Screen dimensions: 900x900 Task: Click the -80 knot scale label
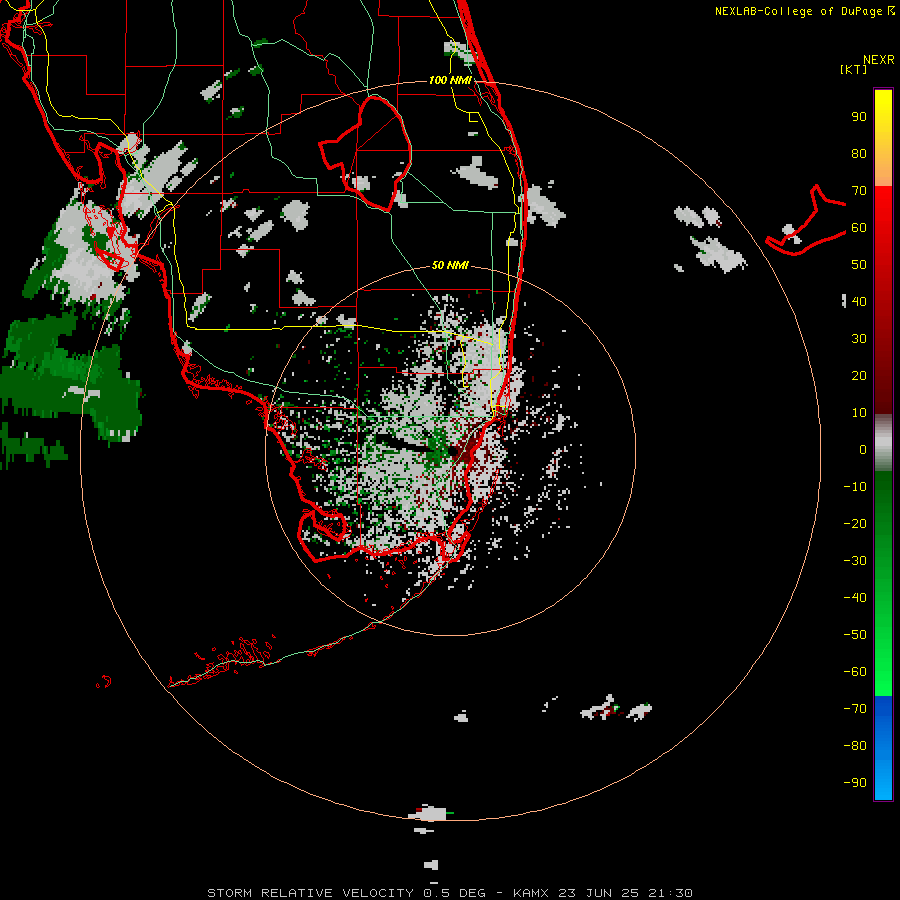click(x=855, y=746)
